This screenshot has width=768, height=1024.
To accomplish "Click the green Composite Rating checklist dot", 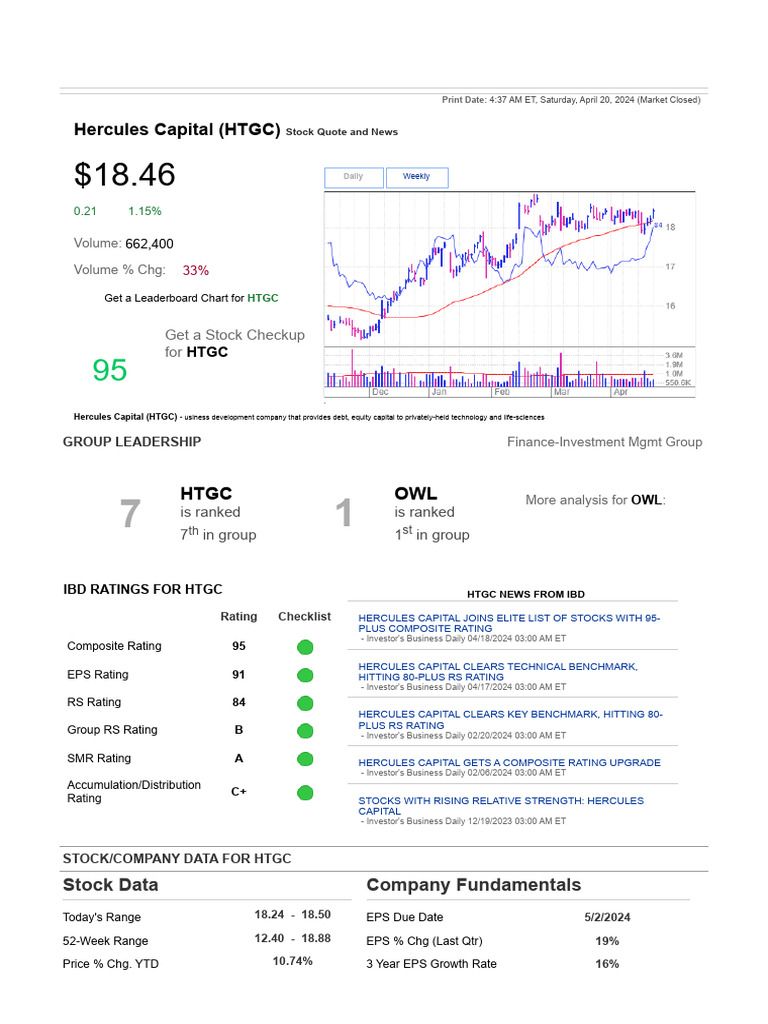I will [305, 647].
